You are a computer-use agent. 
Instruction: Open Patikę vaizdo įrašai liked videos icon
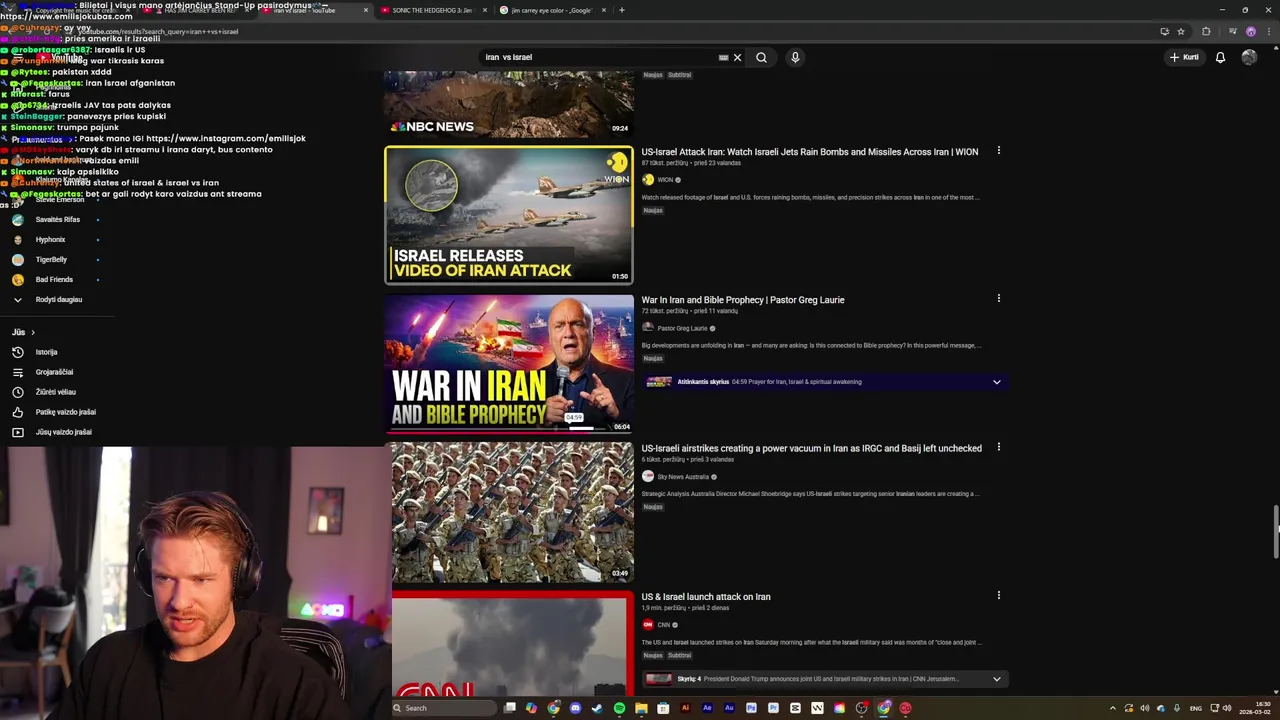(17, 412)
